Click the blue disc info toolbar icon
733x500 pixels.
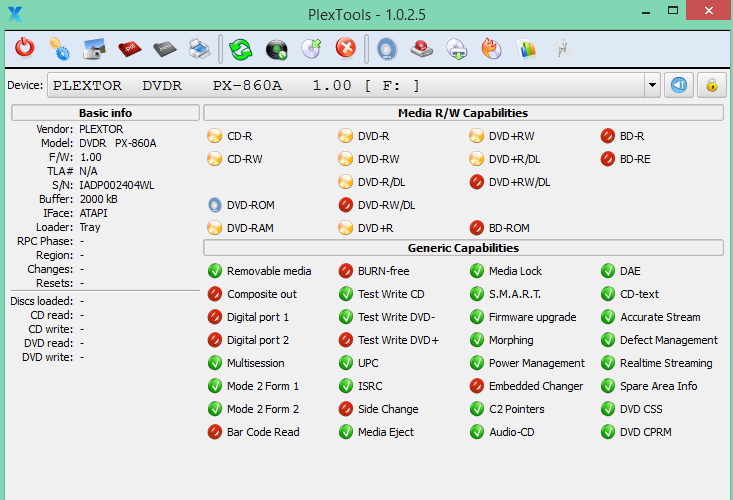coord(387,49)
